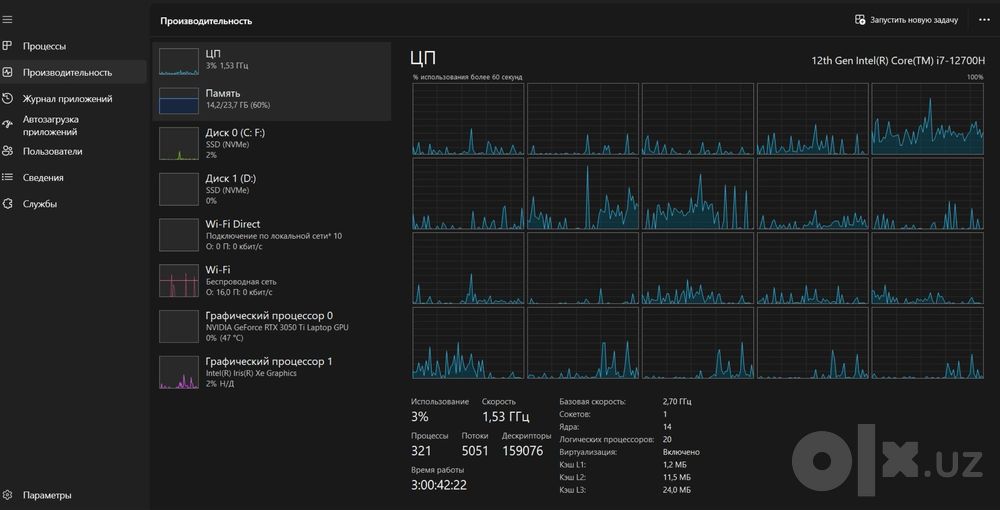Click the Дескрипторы 159076 value
The width and height of the screenshot is (1000, 510).
point(523,451)
